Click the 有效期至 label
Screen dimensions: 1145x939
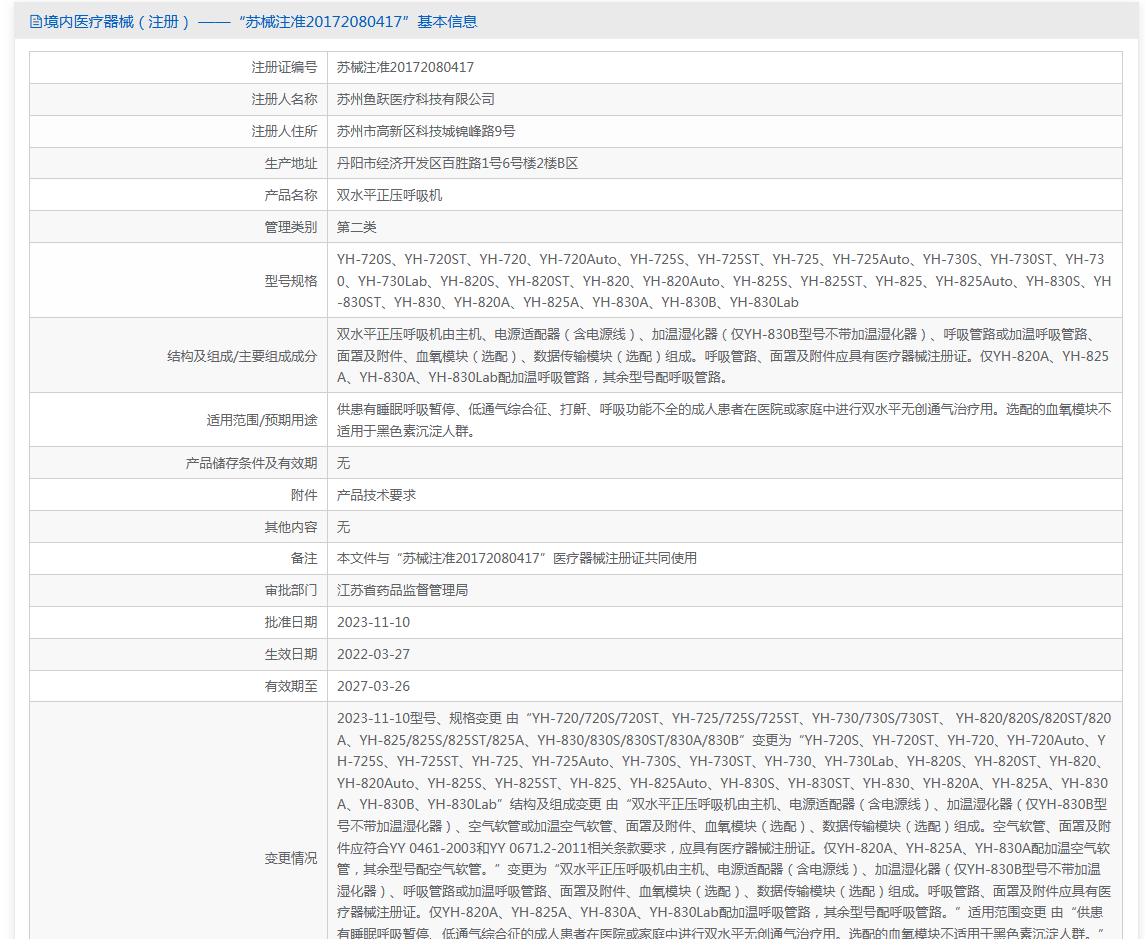point(291,686)
